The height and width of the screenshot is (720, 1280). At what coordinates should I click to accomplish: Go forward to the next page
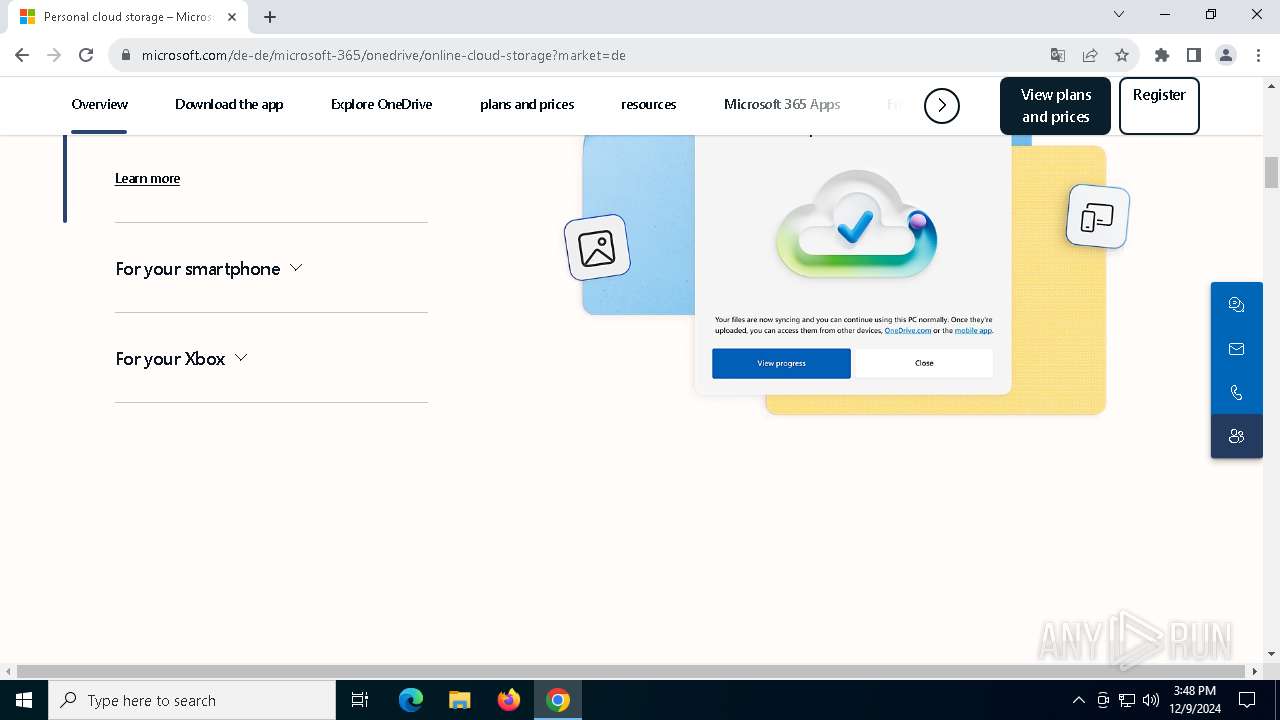pyautogui.click(x=54, y=55)
